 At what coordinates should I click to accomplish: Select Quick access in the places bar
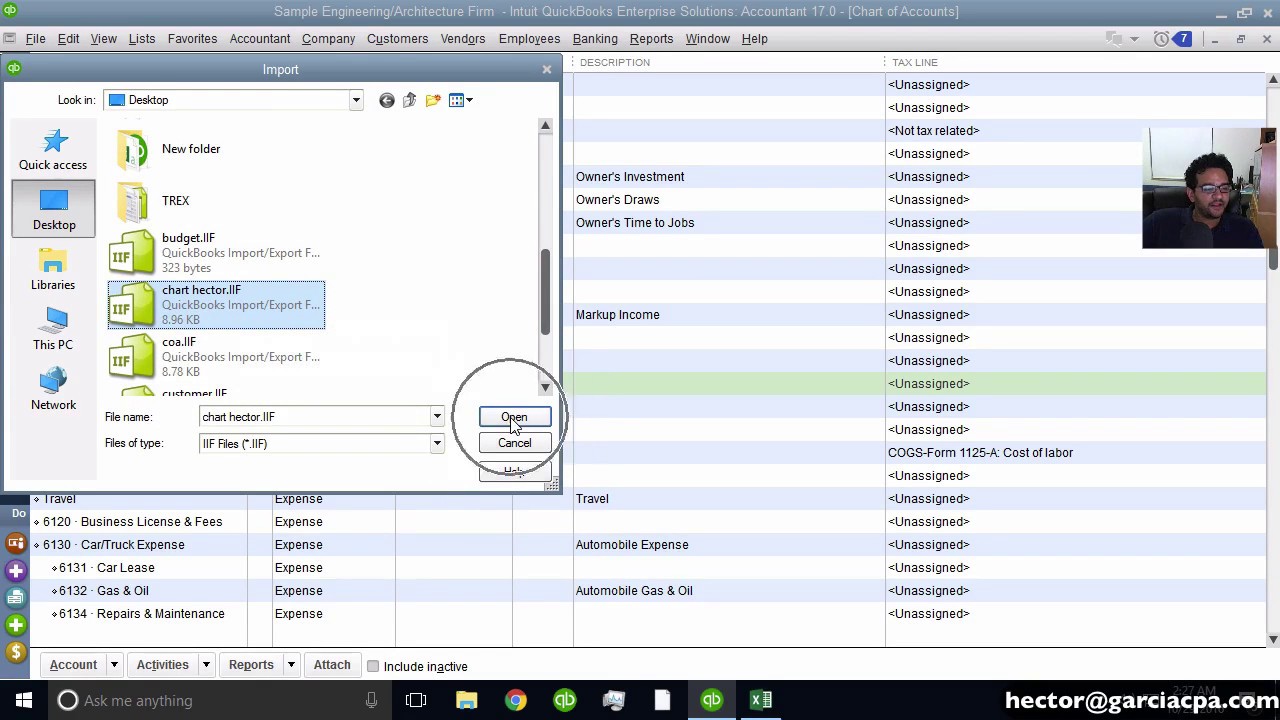pos(53,150)
